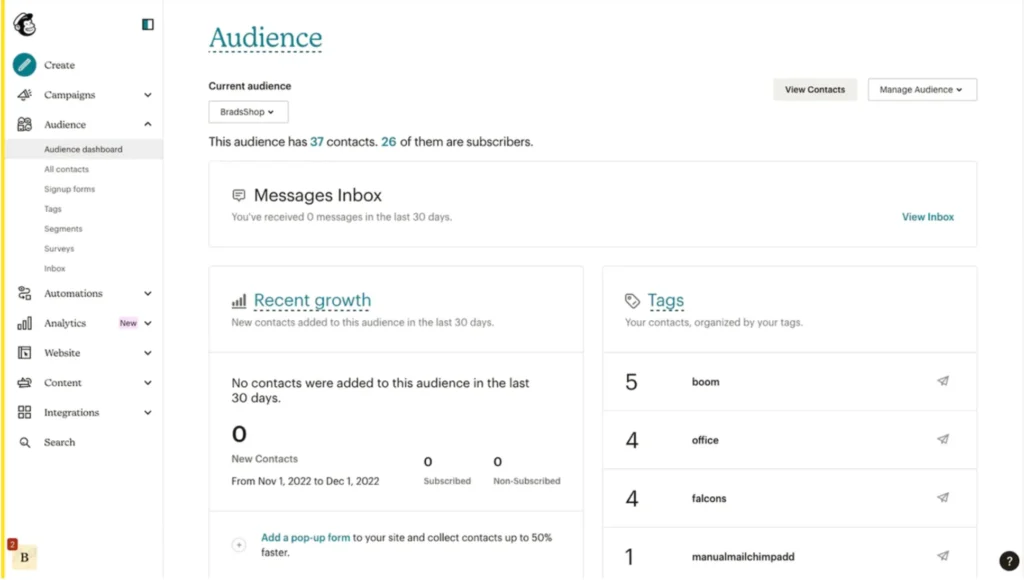Open the Create pen icon

tap(22, 65)
